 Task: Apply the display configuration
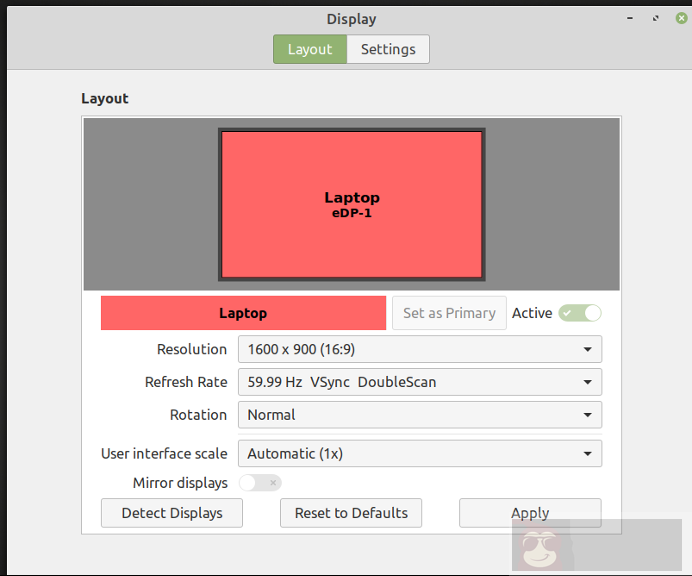(530, 513)
